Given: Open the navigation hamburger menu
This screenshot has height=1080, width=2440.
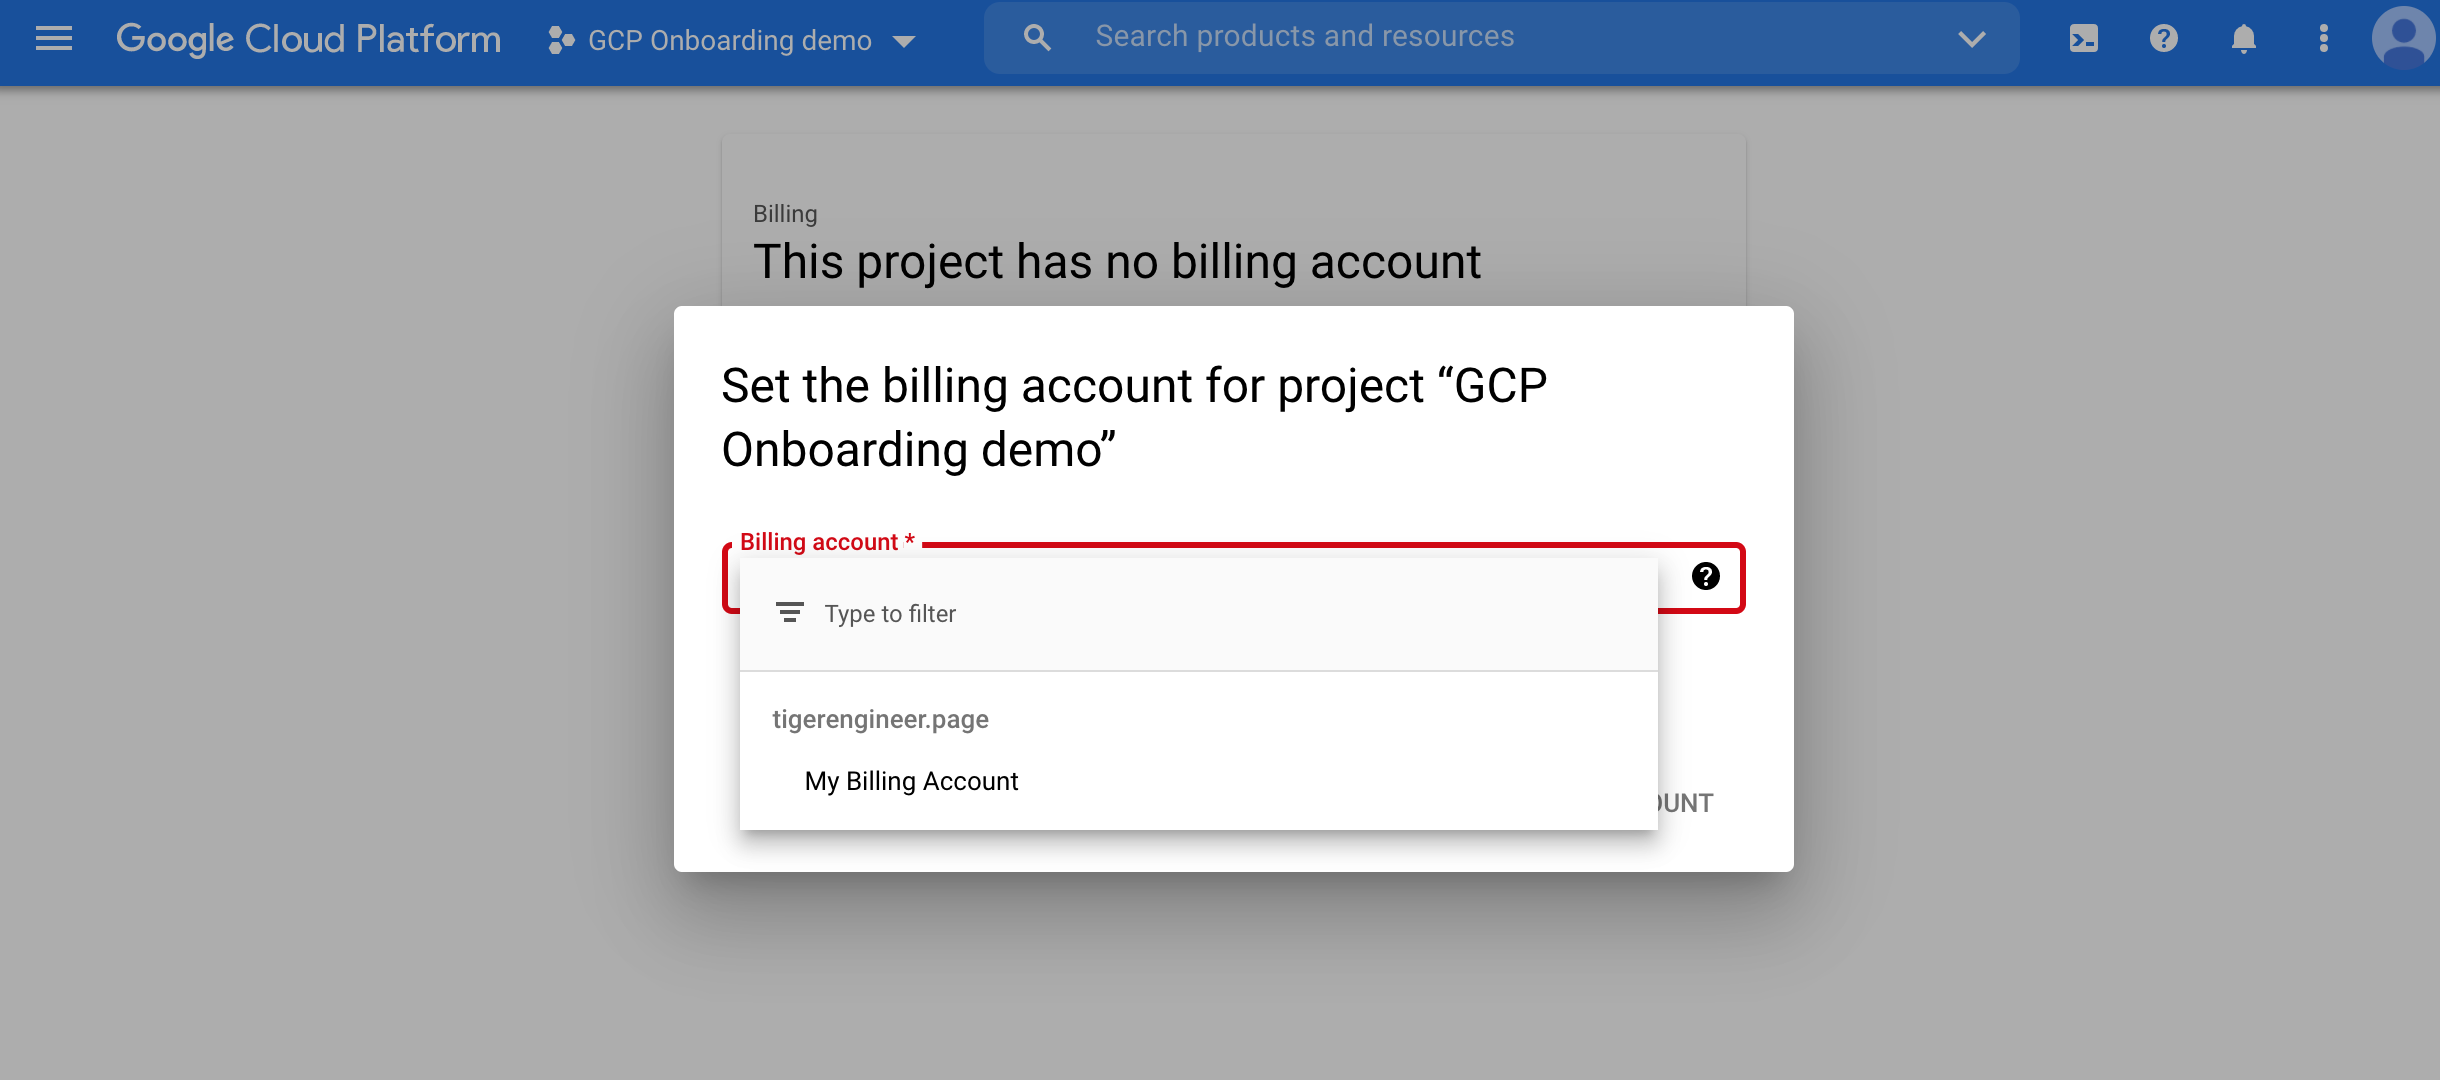Looking at the screenshot, I should (53, 38).
